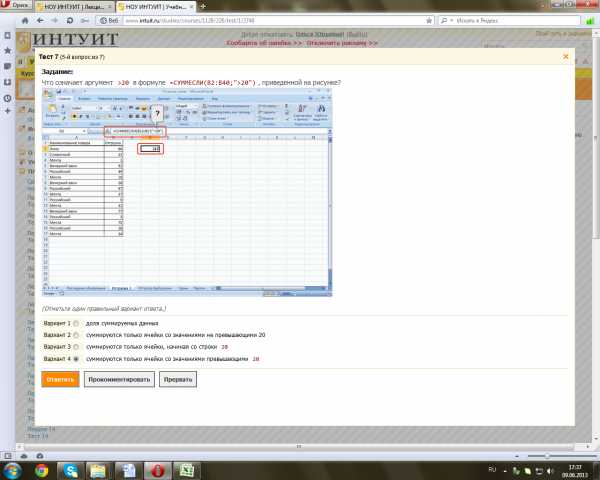This screenshot has height=480, width=600.
Task: Click the text суммируются только ячейки, начиная со строки 20
Action: coord(157,347)
